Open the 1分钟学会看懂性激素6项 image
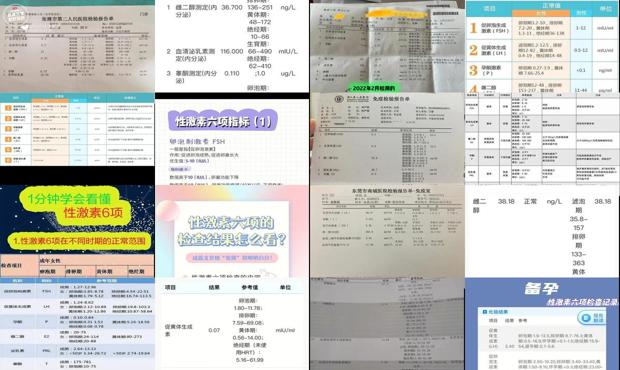This screenshot has width=620, height=370. (x=77, y=230)
